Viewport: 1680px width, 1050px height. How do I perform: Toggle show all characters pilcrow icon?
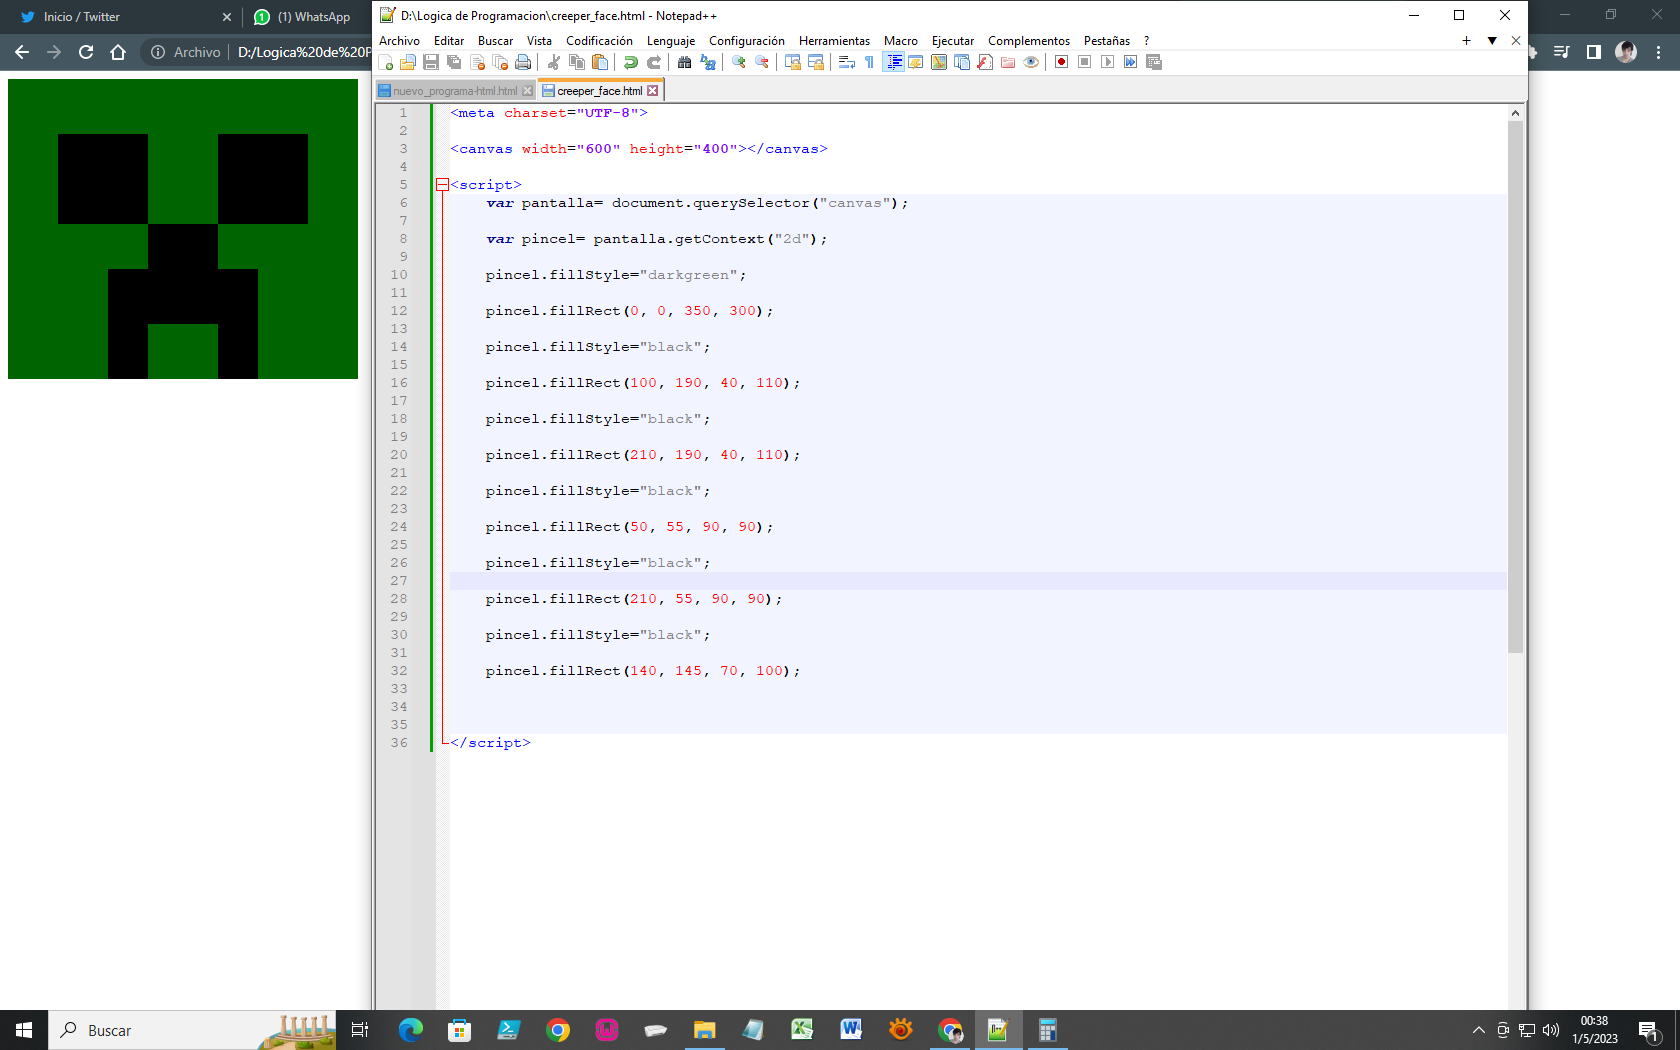869,62
